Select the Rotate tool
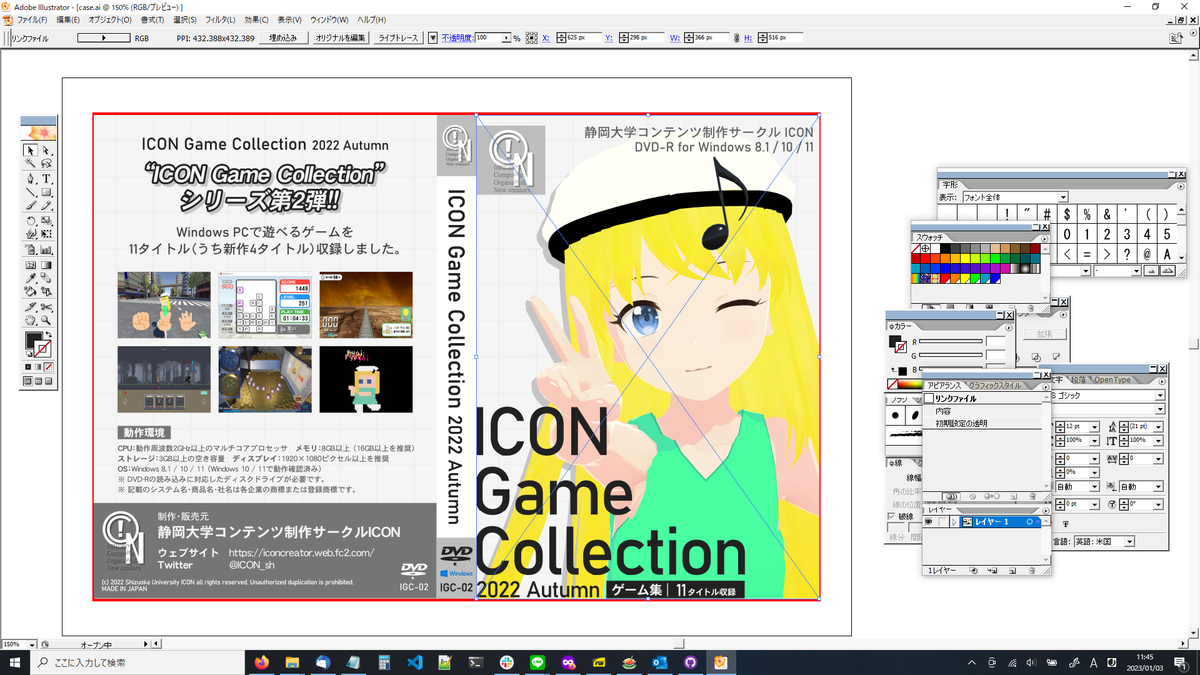The width and height of the screenshot is (1200, 675). [x=29, y=221]
